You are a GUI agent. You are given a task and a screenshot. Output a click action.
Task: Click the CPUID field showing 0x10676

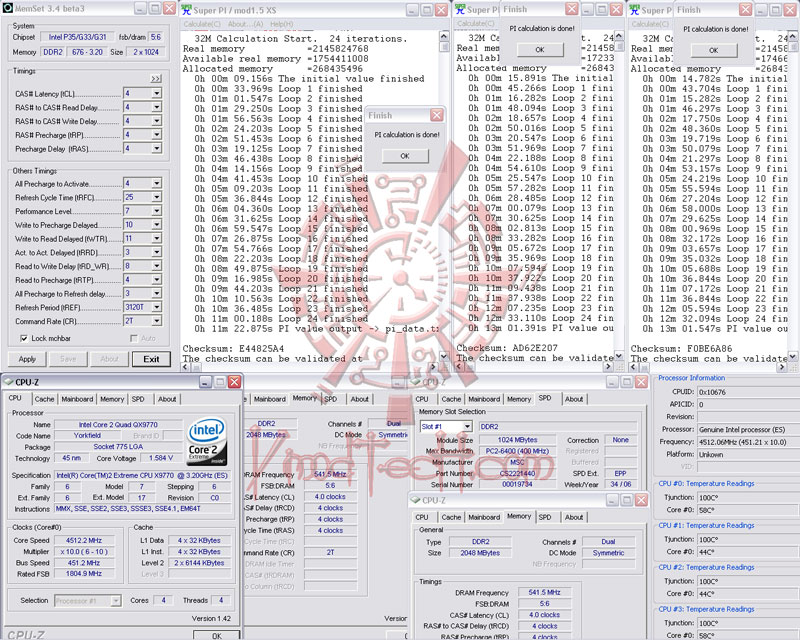pos(748,392)
